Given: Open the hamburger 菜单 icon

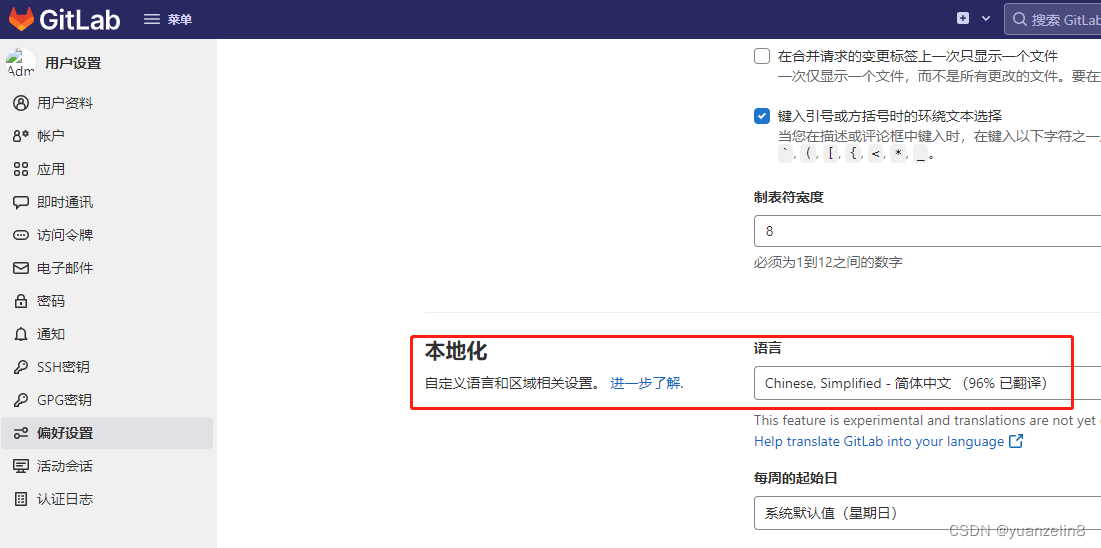Looking at the screenshot, I should tap(152, 20).
